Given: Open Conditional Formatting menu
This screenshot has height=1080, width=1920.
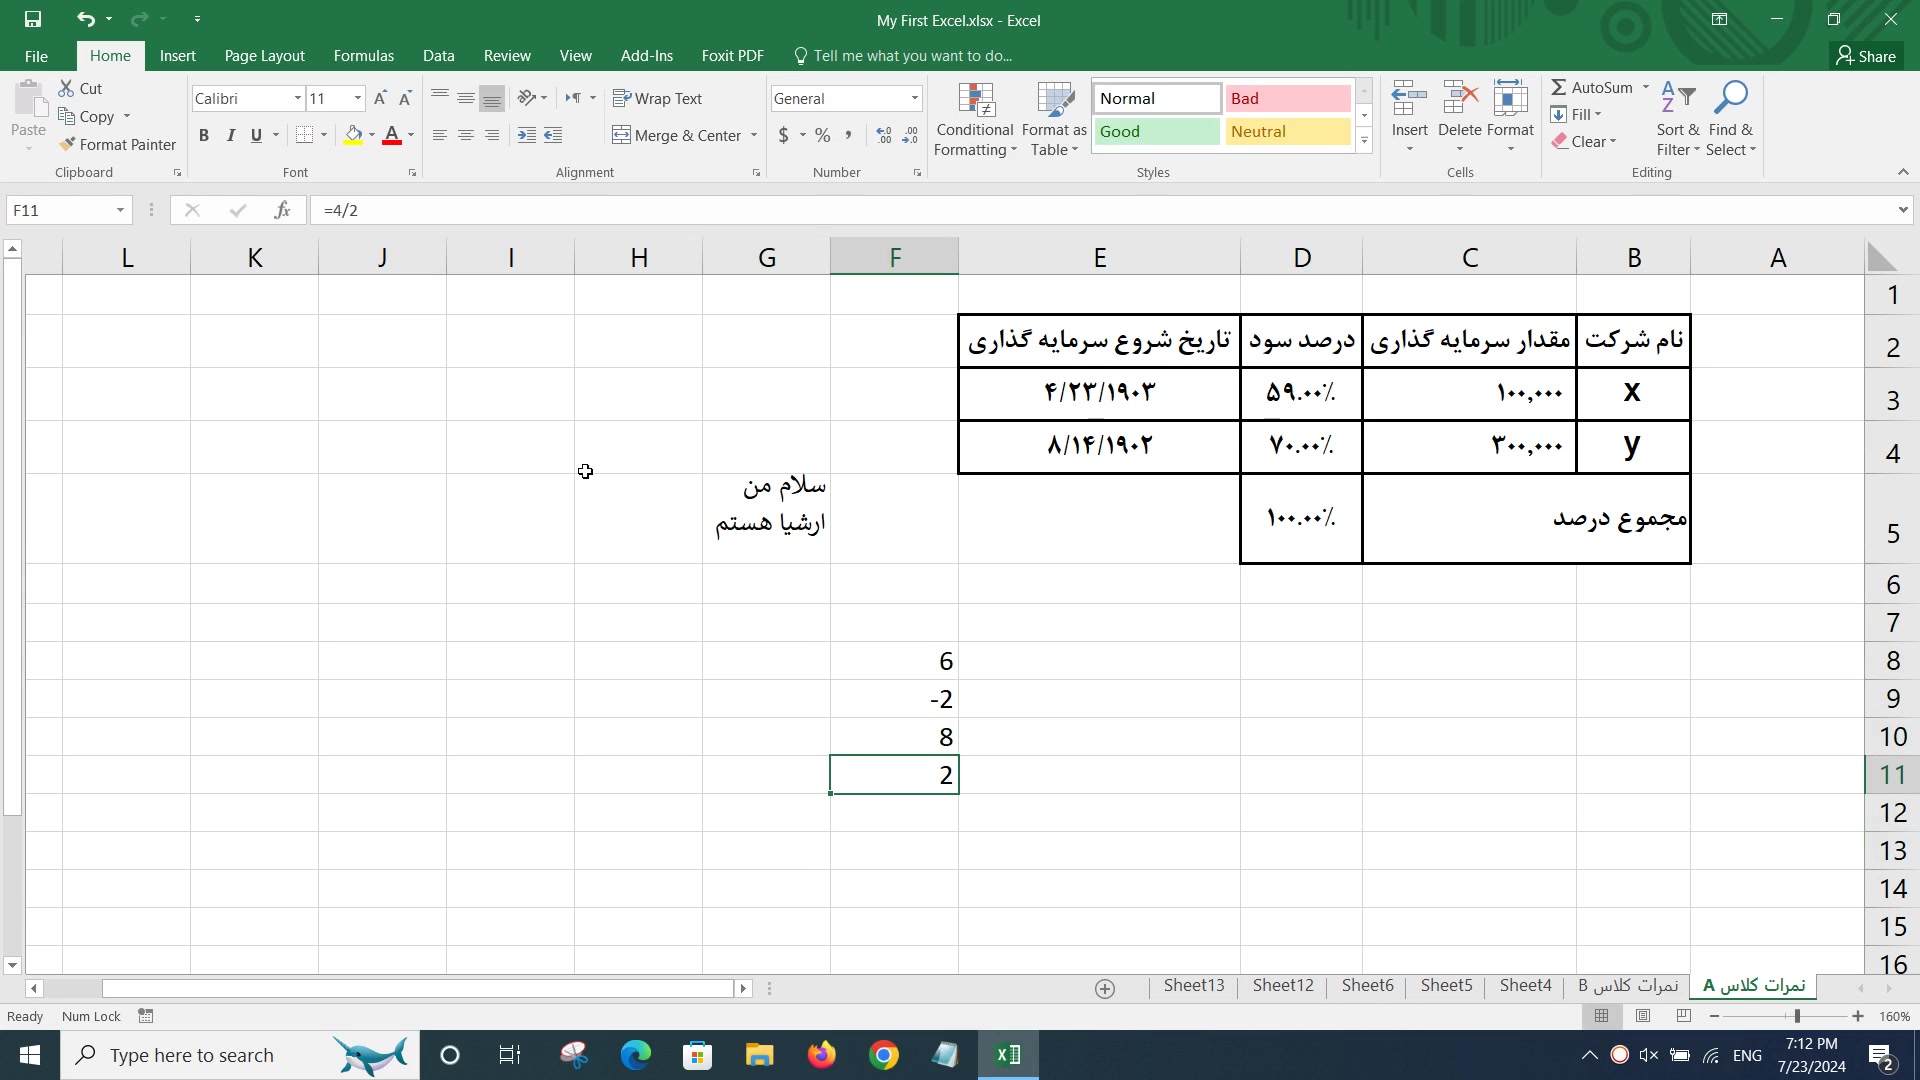Looking at the screenshot, I should tap(974, 120).
